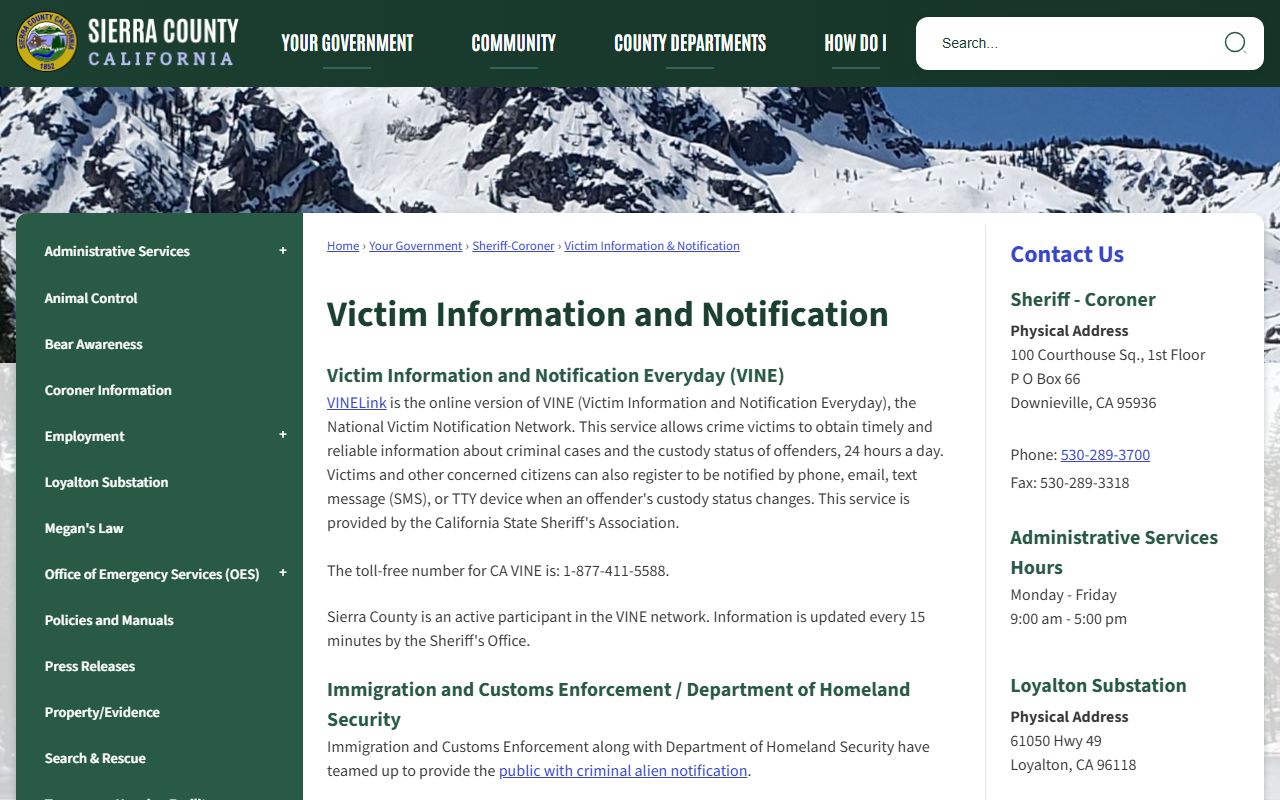Image resolution: width=1280 pixels, height=800 pixels.
Task: Click the VINE section heading
Action: 555,376
